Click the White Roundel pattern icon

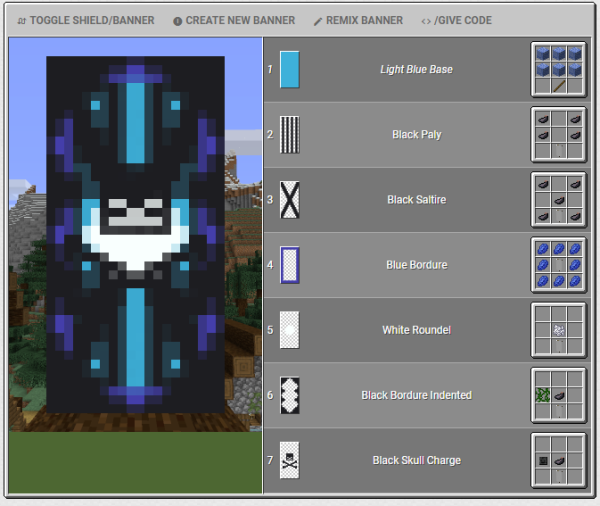tap(290, 330)
